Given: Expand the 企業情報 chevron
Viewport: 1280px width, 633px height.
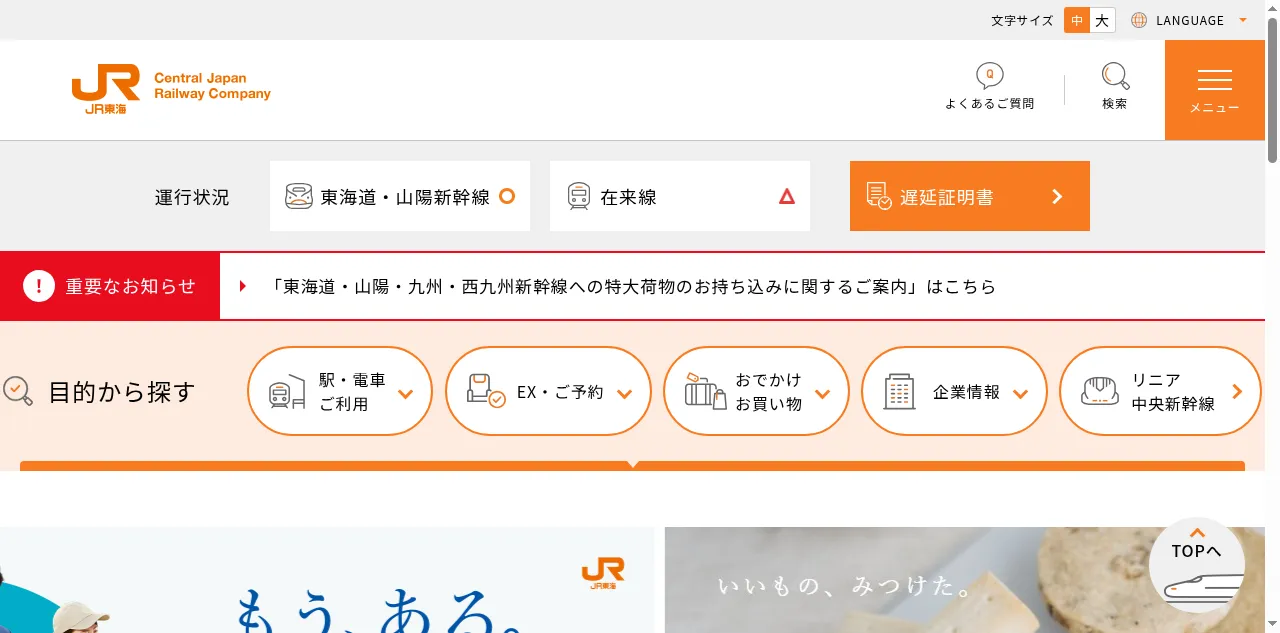Looking at the screenshot, I should click(1021, 393).
